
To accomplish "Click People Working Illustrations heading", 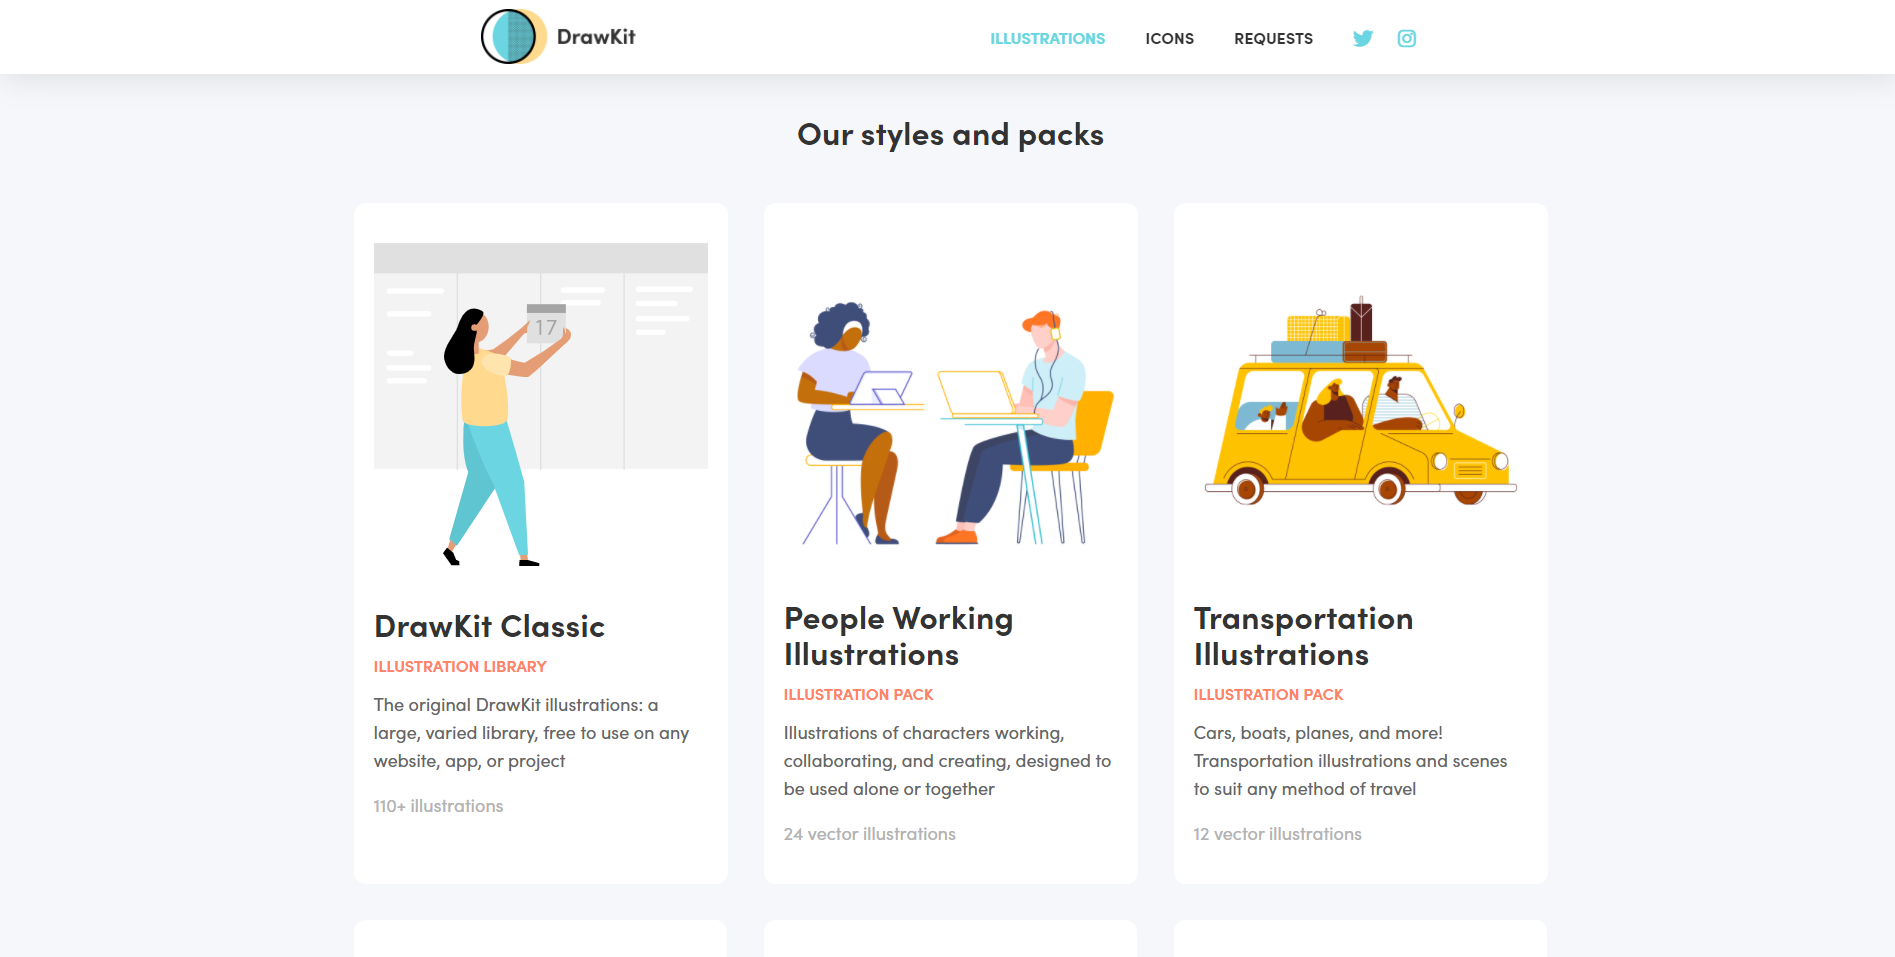I will [898, 636].
